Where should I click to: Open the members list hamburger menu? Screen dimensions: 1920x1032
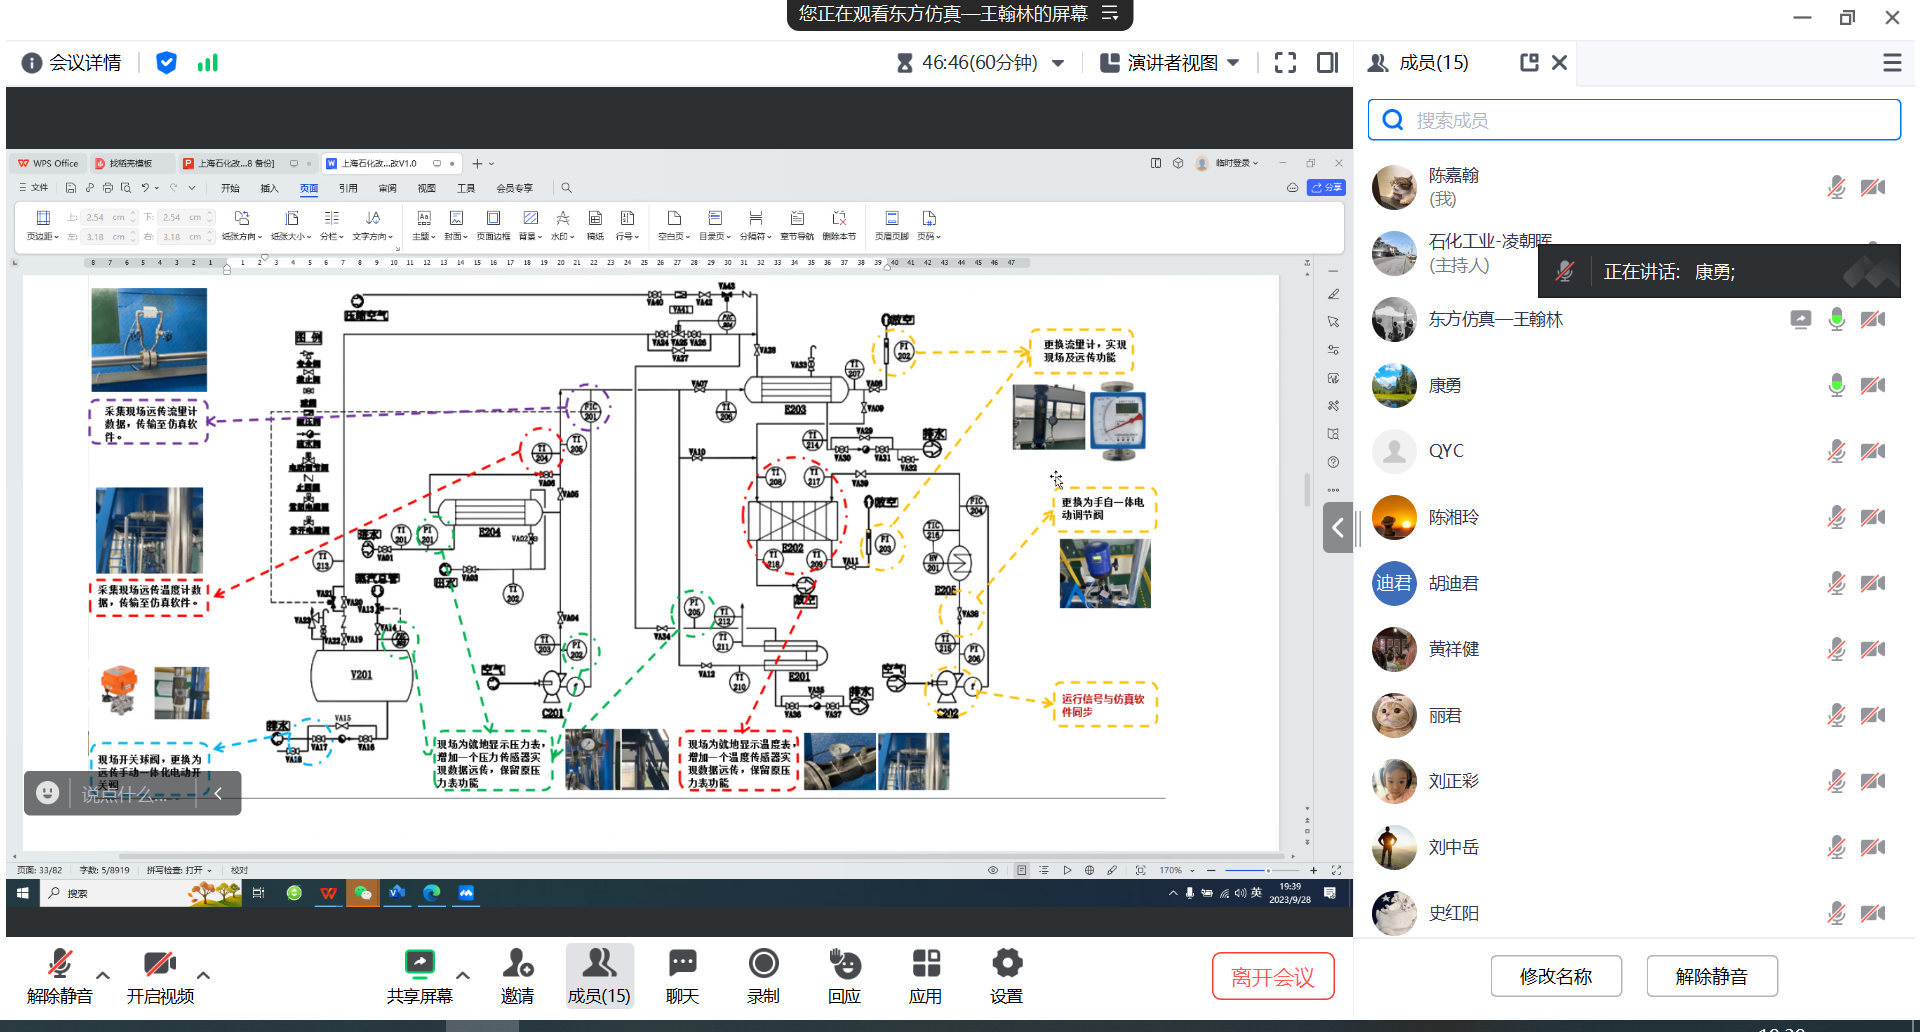(1892, 63)
